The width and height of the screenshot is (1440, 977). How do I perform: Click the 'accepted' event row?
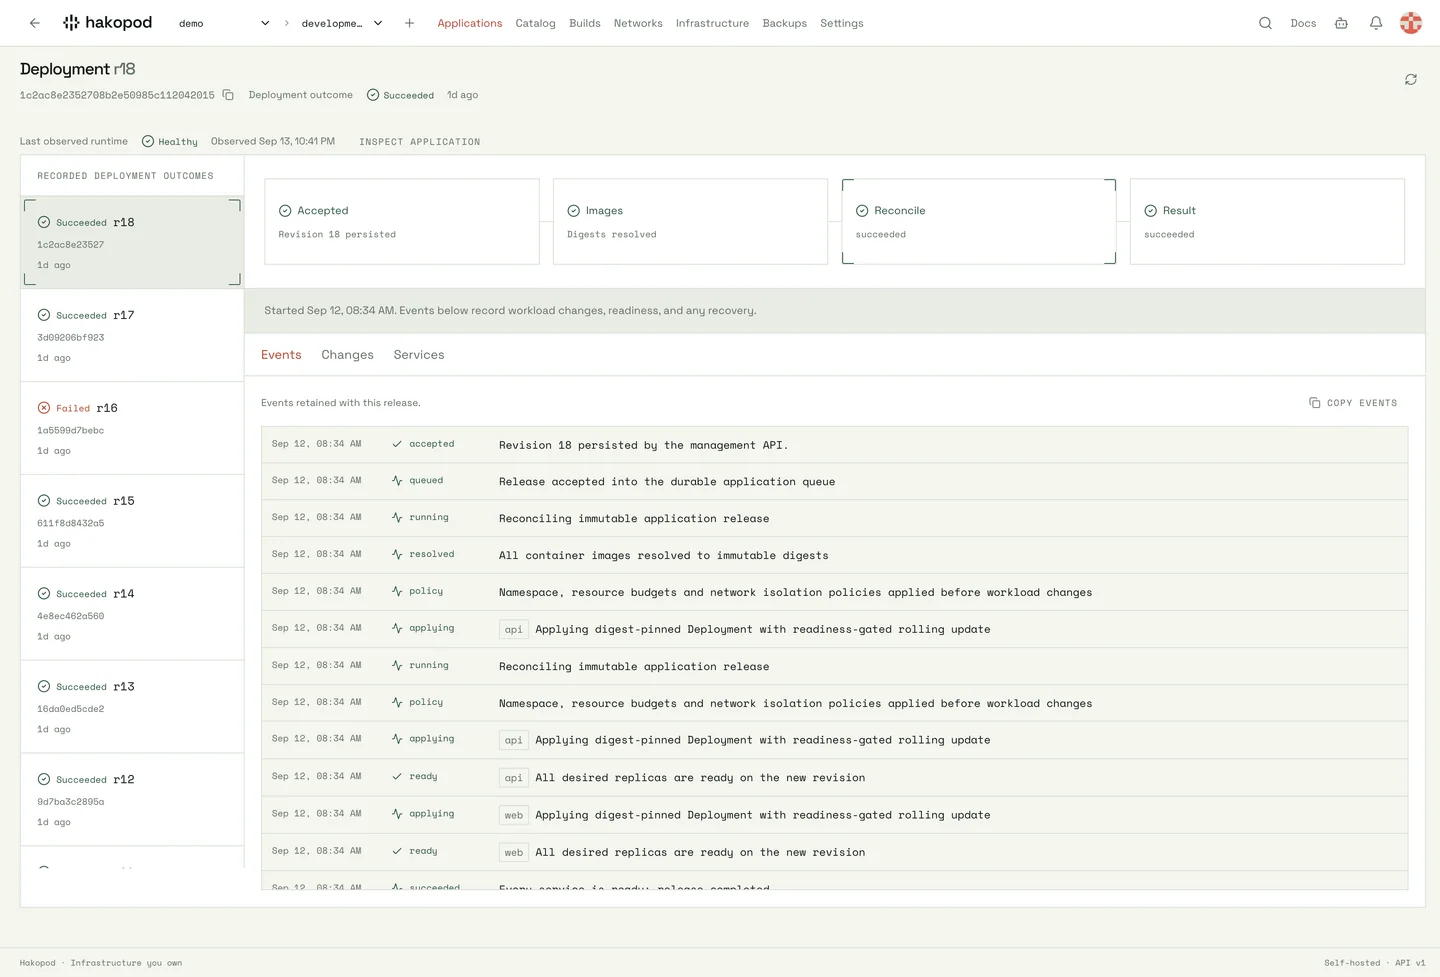834,444
